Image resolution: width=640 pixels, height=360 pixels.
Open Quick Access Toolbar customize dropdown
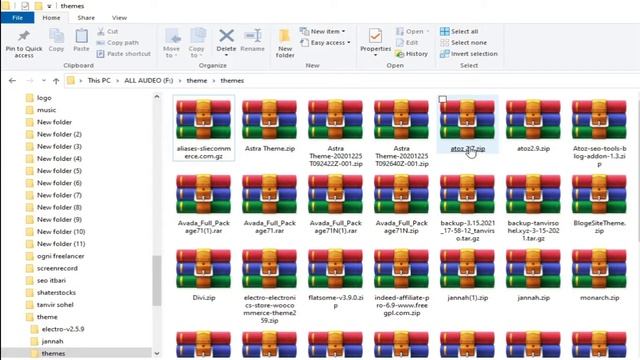tap(49, 6)
